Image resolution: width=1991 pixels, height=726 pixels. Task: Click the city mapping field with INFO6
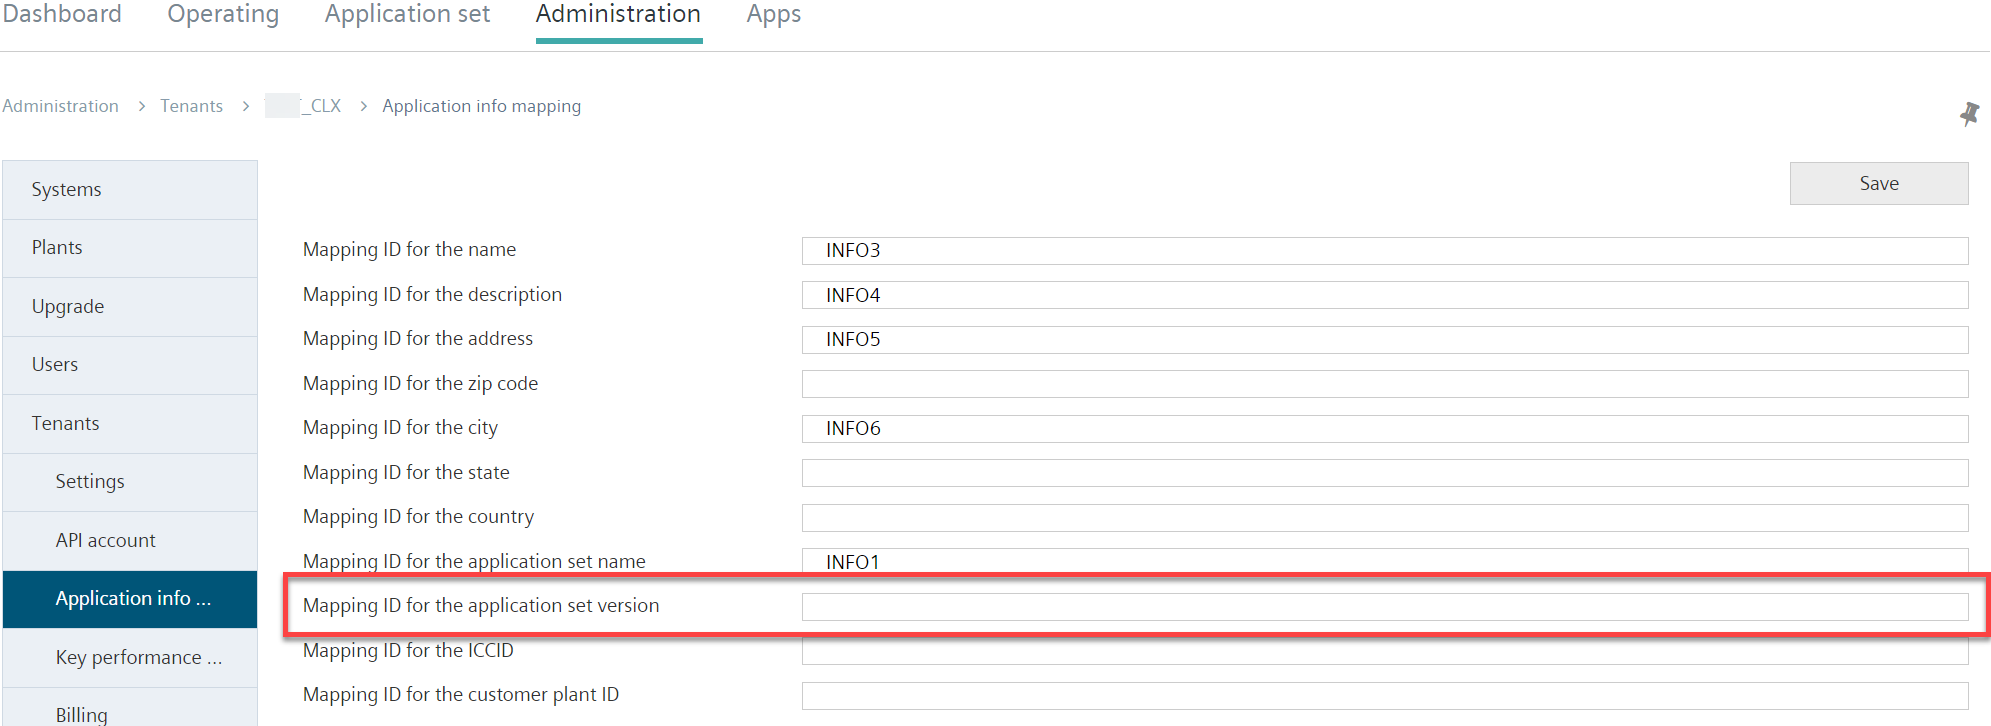(x=1385, y=429)
